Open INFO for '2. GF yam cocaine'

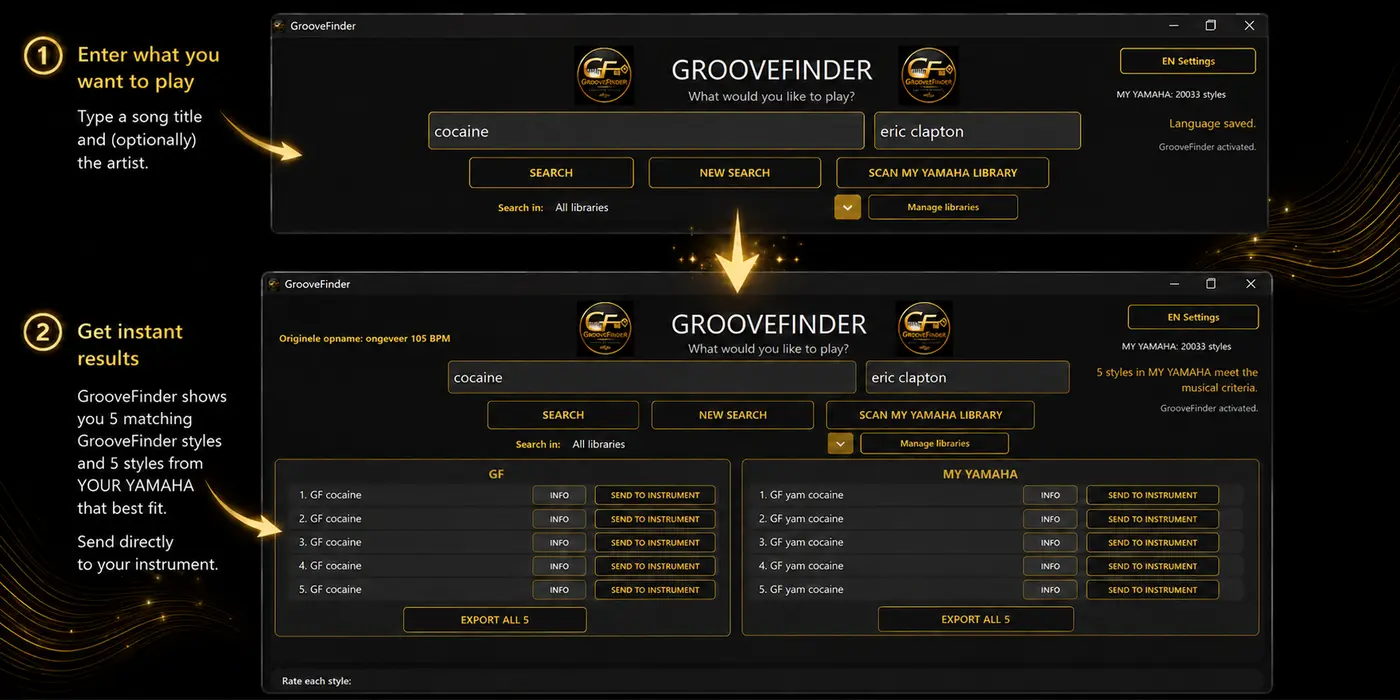click(1050, 519)
